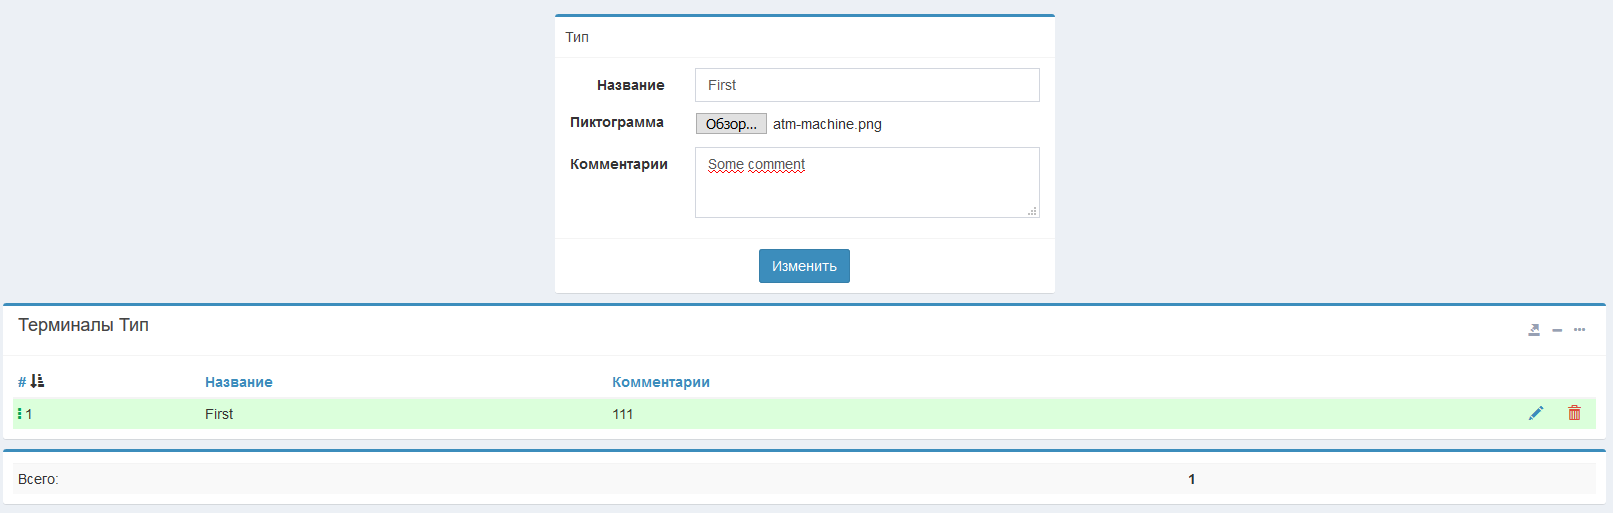Viewport: 1613px width, 513px height.
Task: Click the Терминалы Тип panel title
Action: click(83, 325)
